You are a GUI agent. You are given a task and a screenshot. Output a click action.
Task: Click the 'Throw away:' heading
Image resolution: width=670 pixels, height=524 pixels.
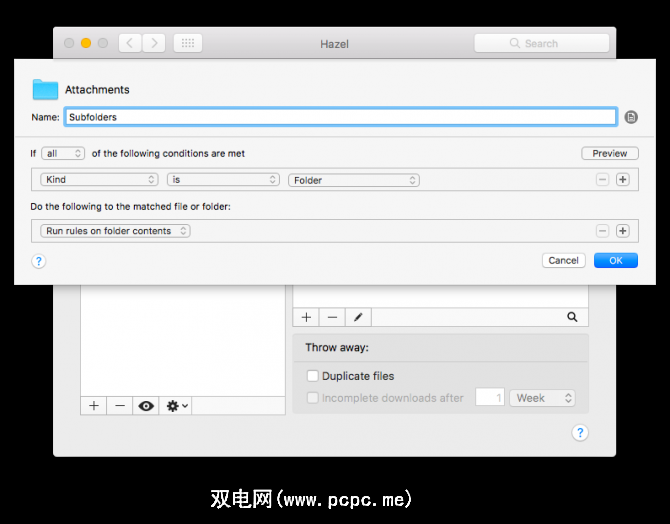(x=337, y=347)
